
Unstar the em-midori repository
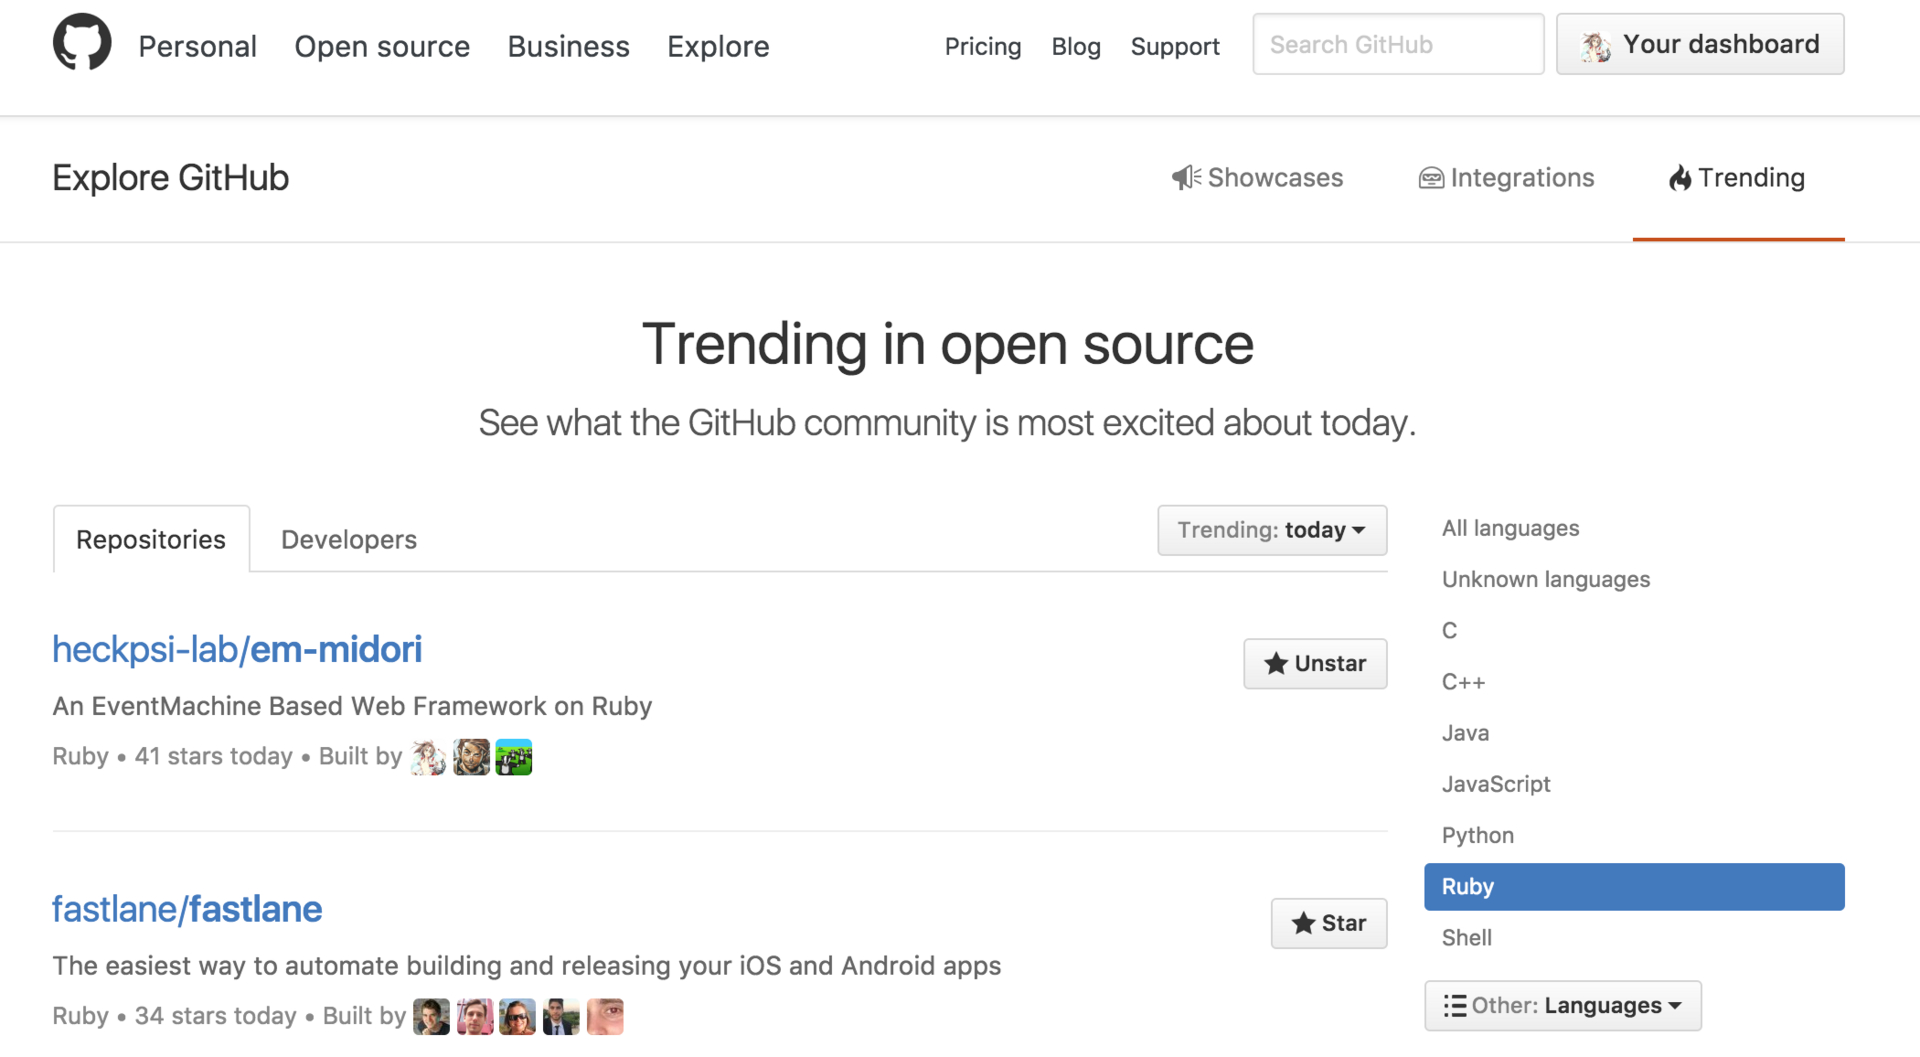[1315, 664]
